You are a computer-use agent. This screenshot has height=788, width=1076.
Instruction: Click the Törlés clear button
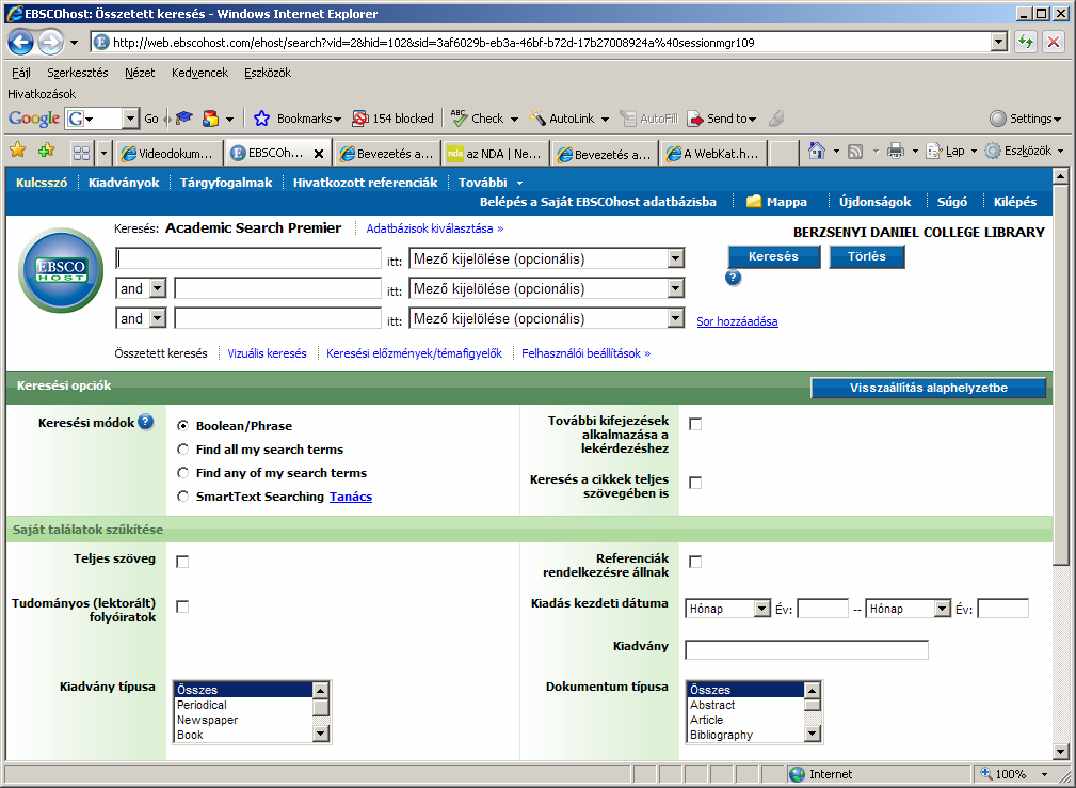(x=867, y=257)
